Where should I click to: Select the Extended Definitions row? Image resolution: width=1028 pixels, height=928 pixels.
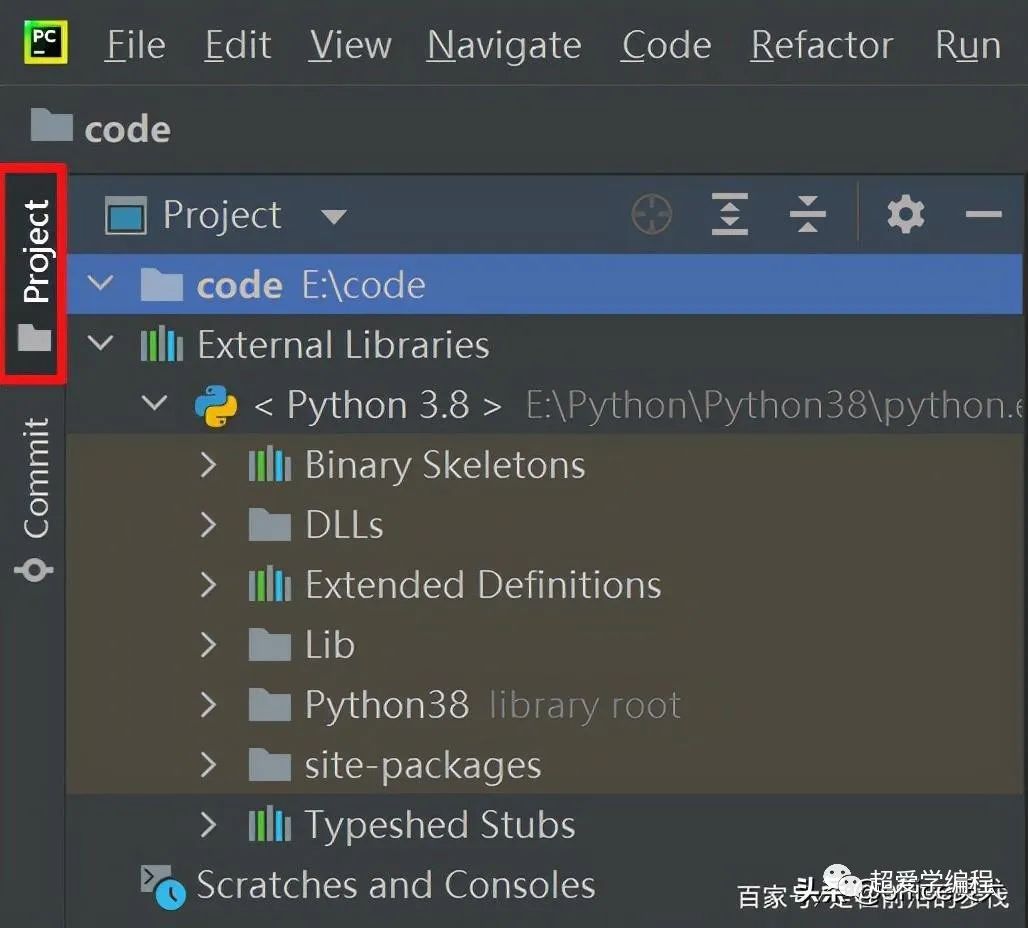click(544, 584)
